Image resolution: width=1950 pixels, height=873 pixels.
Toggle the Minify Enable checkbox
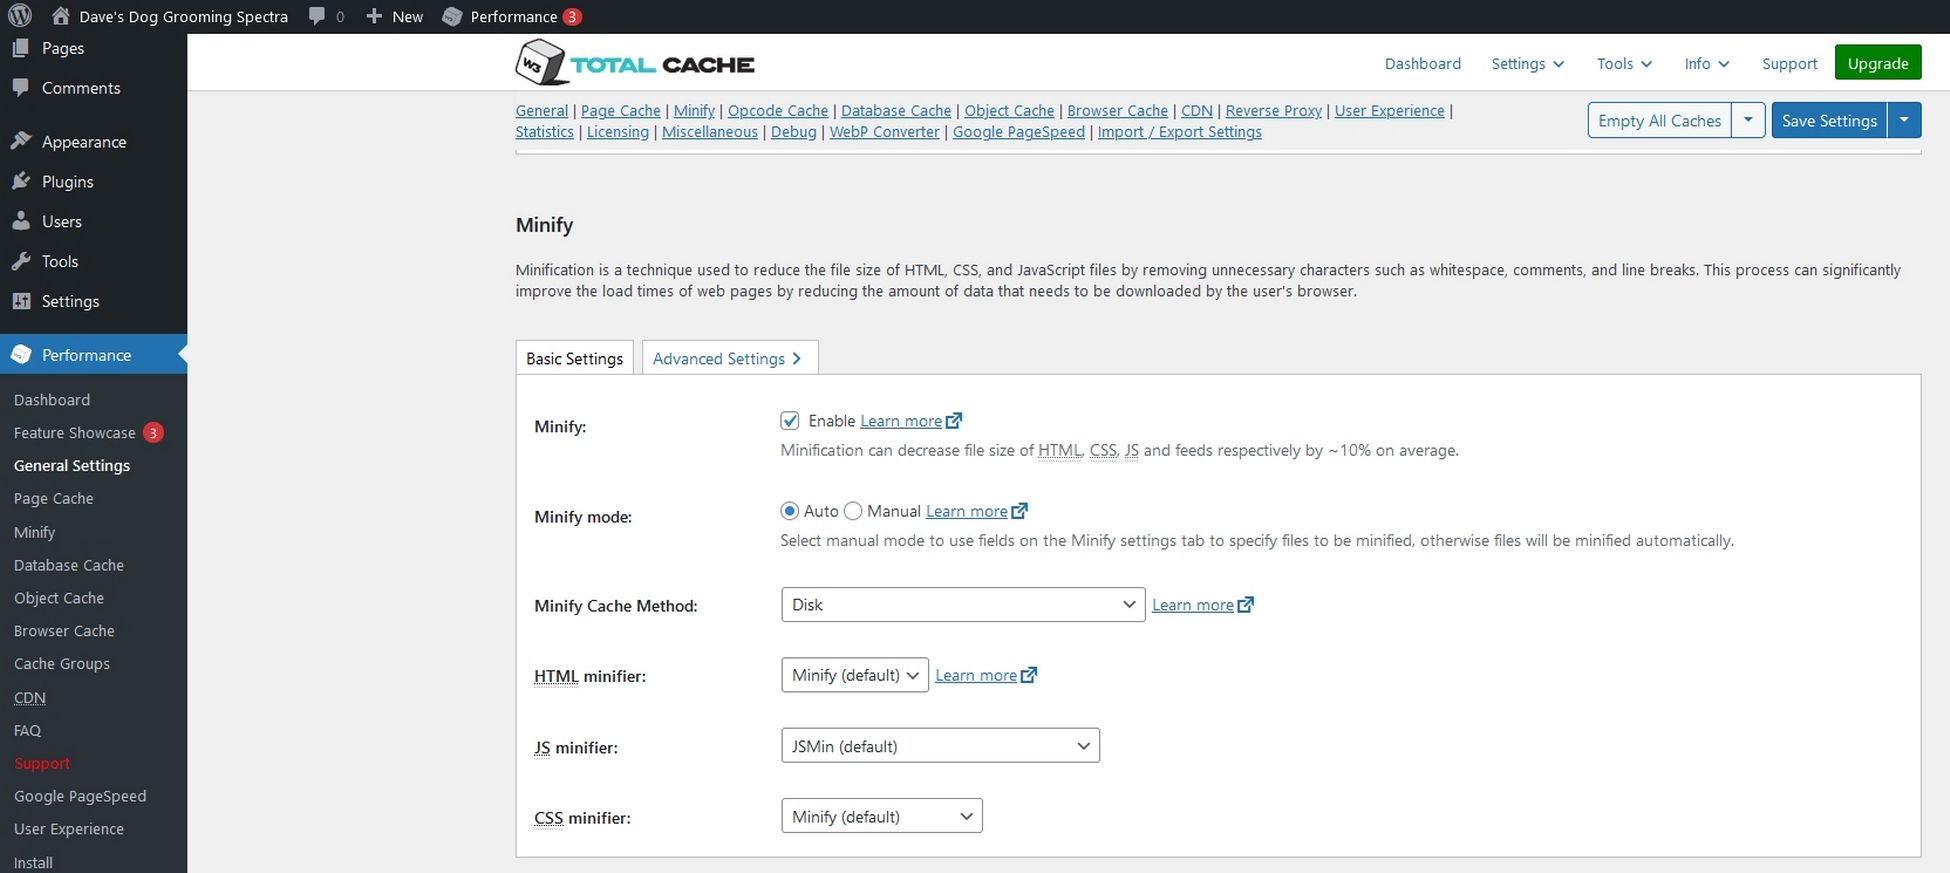point(790,421)
